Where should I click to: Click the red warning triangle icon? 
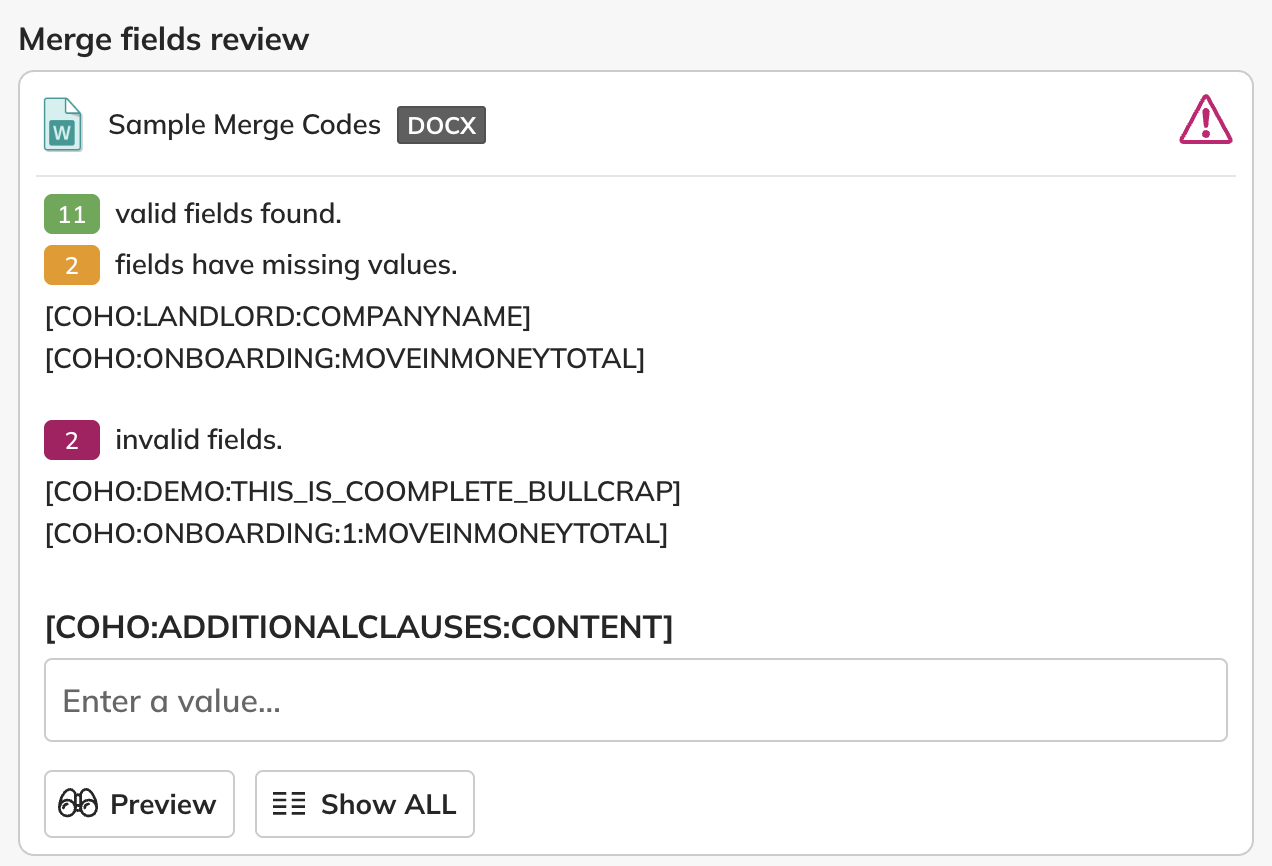pos(1205,121)
